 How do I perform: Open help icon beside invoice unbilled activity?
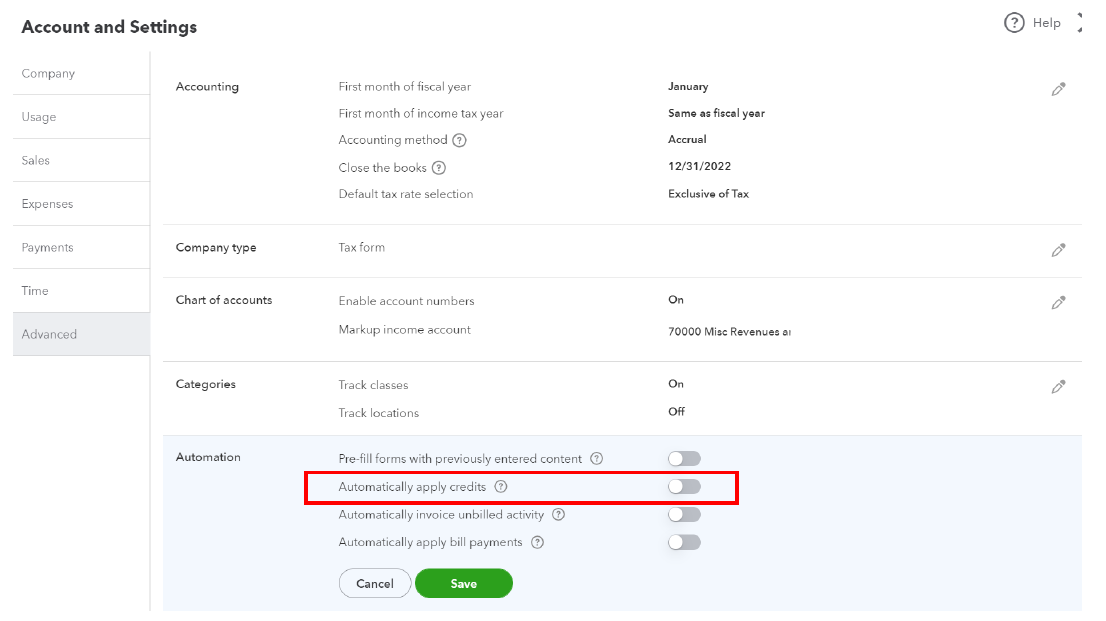pos(559,514)
